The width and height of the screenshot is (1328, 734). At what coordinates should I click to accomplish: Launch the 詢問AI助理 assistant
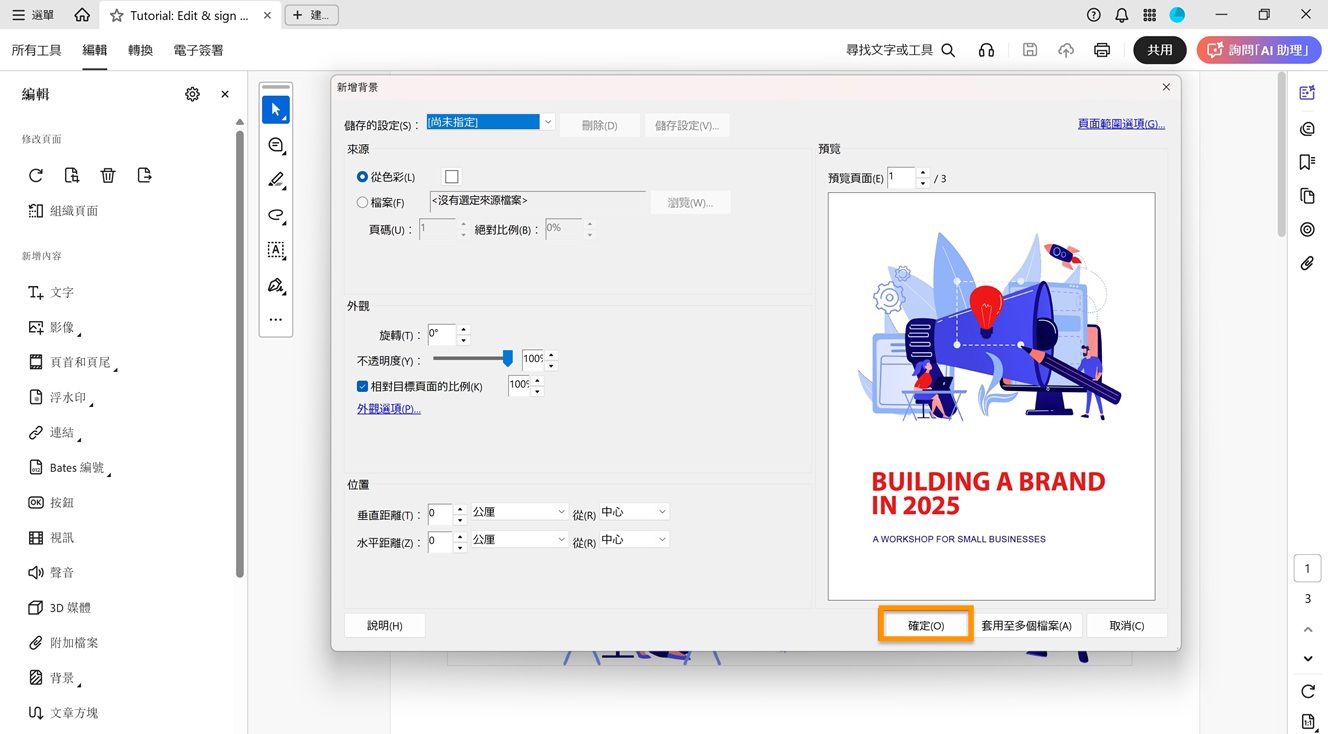[x=1258, y=49]
